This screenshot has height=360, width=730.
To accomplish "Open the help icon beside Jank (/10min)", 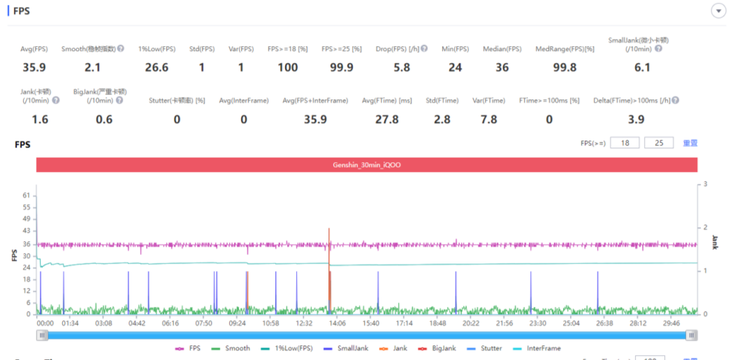I will click(56, 100).
